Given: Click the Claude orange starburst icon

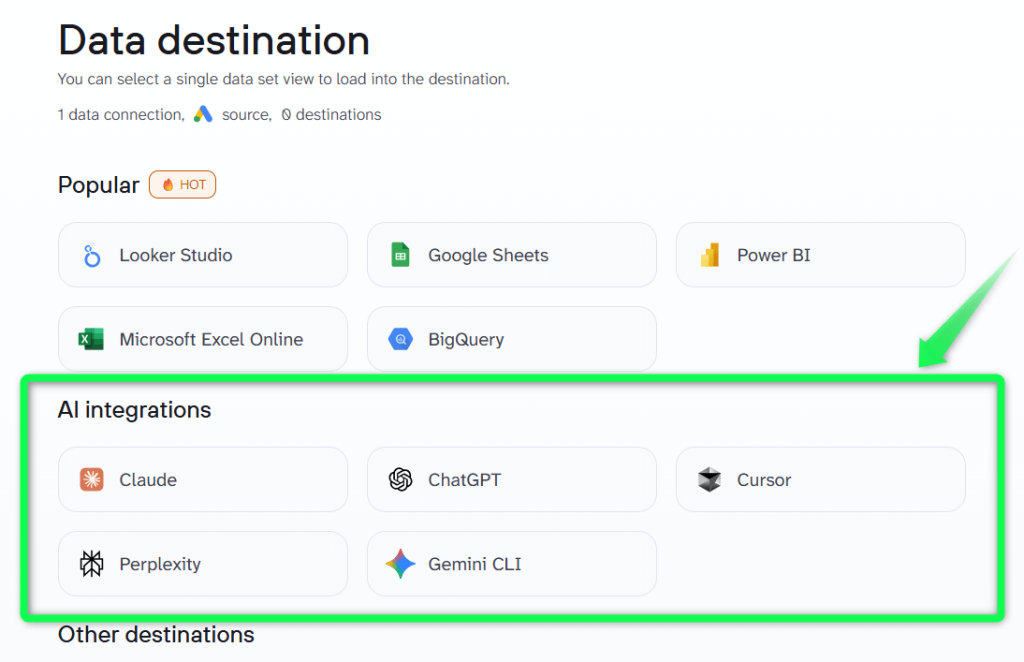Looking at the screenshot, I should [x=91, y=480].
